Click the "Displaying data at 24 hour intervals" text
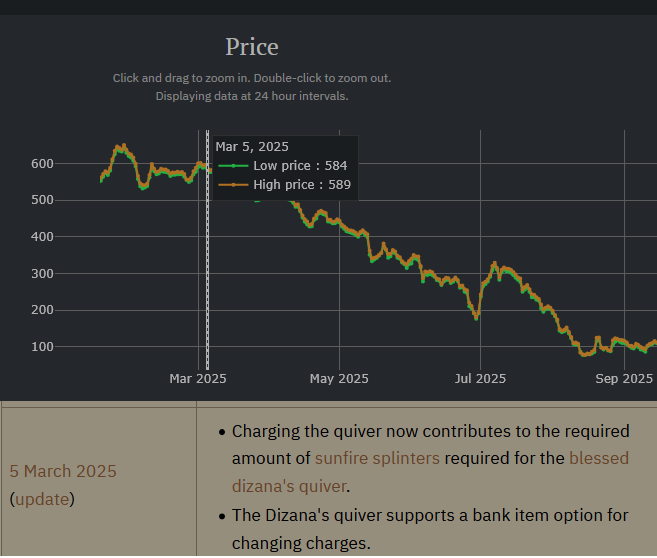The height and width of the screenshot is (558, 657). pos(252,96)
